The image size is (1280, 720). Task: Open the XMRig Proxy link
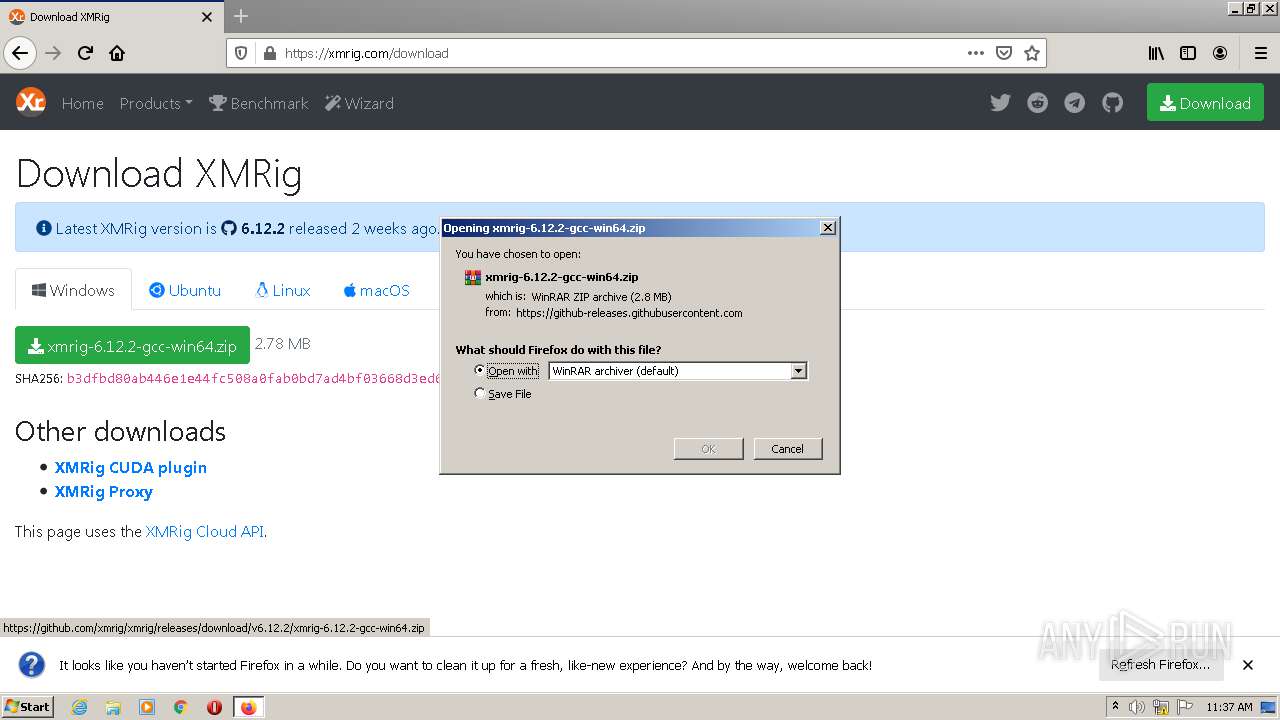point(104,491)
